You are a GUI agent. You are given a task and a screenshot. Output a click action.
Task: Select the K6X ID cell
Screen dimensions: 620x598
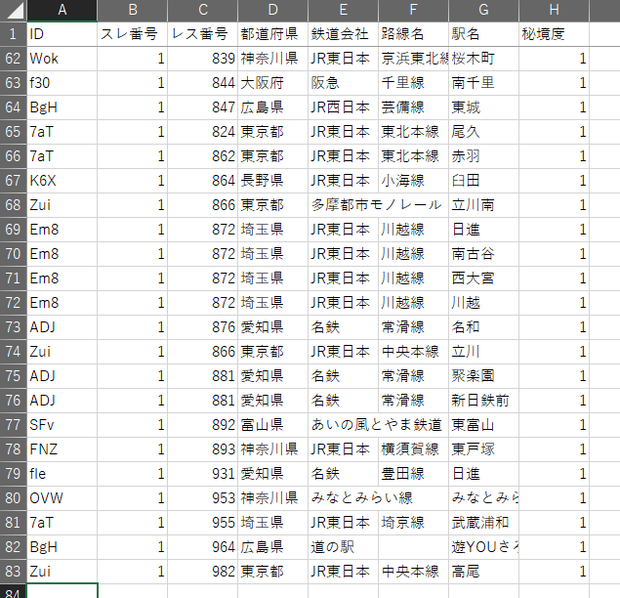click(62, 181)
